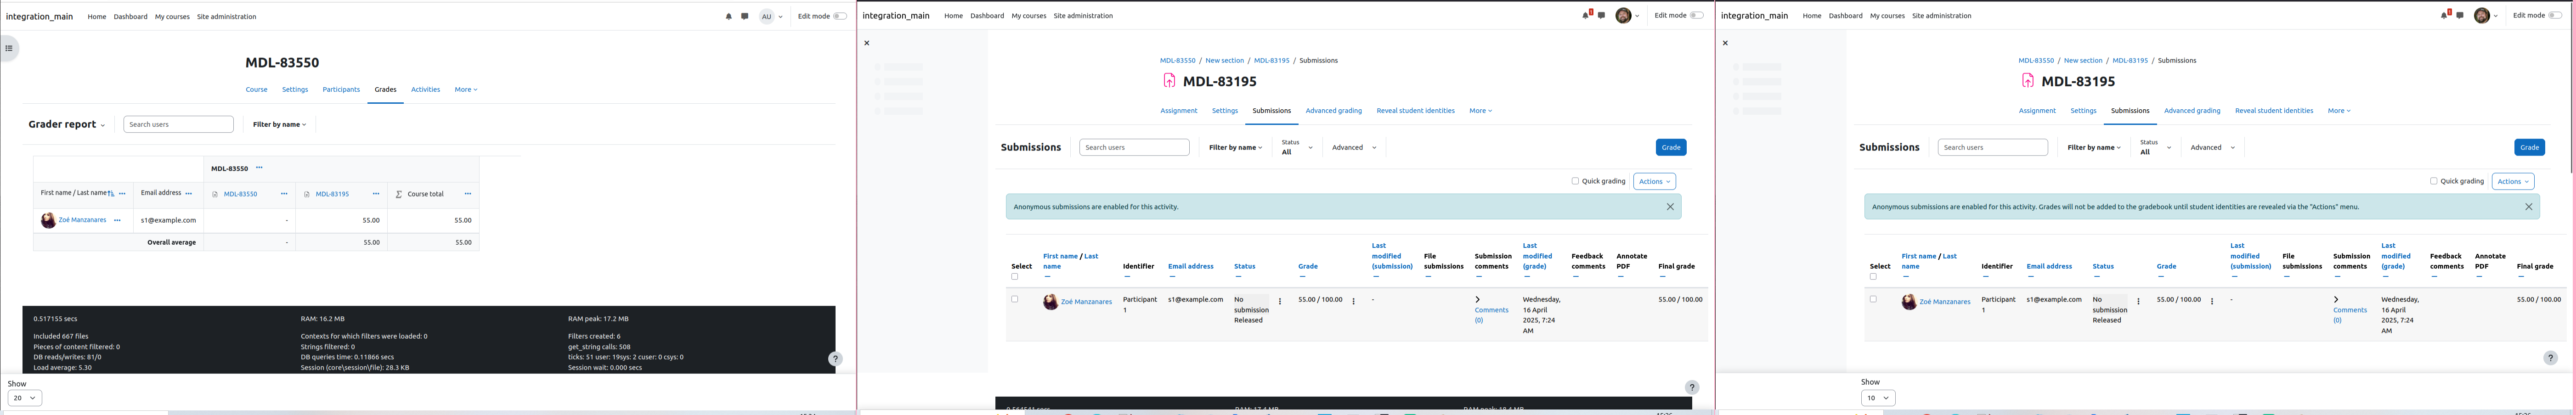Screen dimensions: 2576x415
Task: Open Advanced grading tab in middle window
Action: (x=1333, y=111)
